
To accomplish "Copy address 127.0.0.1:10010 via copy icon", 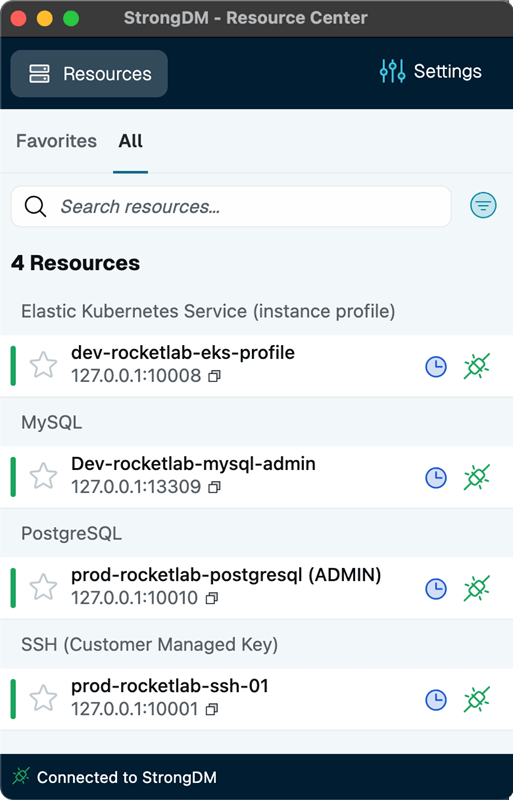I will click(212, 598).
